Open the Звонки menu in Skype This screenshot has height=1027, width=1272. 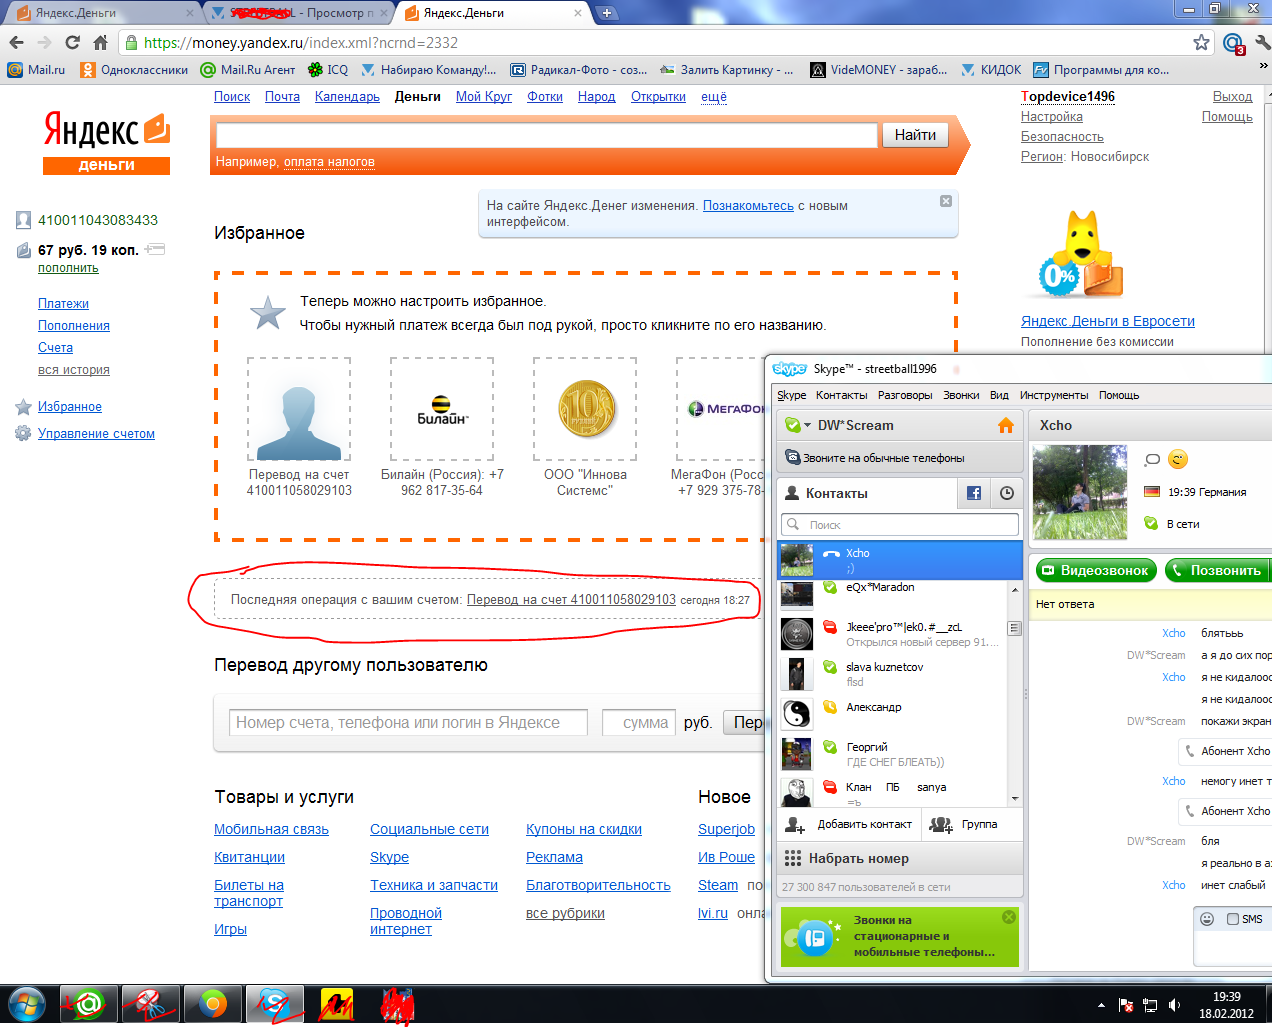tap(961, 395)
